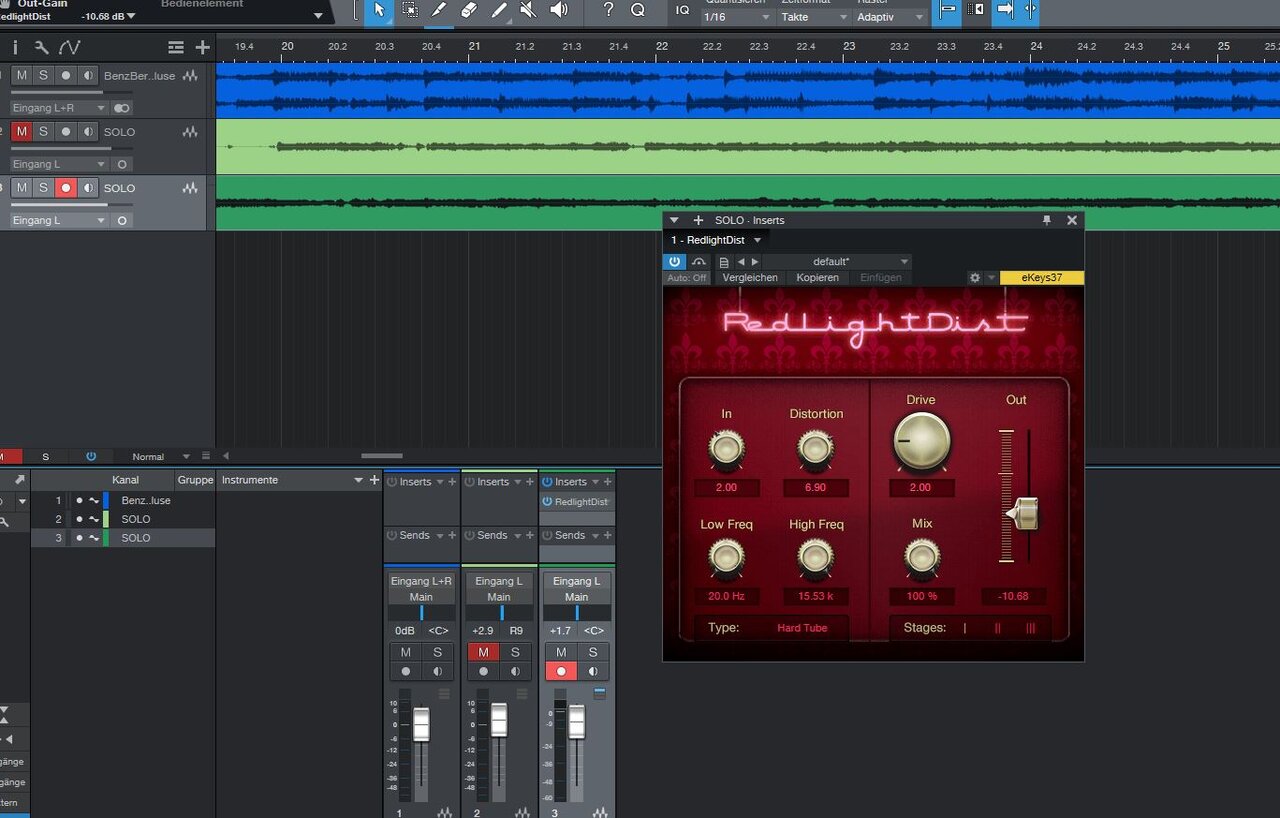Click the Drive knob
1280x818 pixels.
pos(921,442)
